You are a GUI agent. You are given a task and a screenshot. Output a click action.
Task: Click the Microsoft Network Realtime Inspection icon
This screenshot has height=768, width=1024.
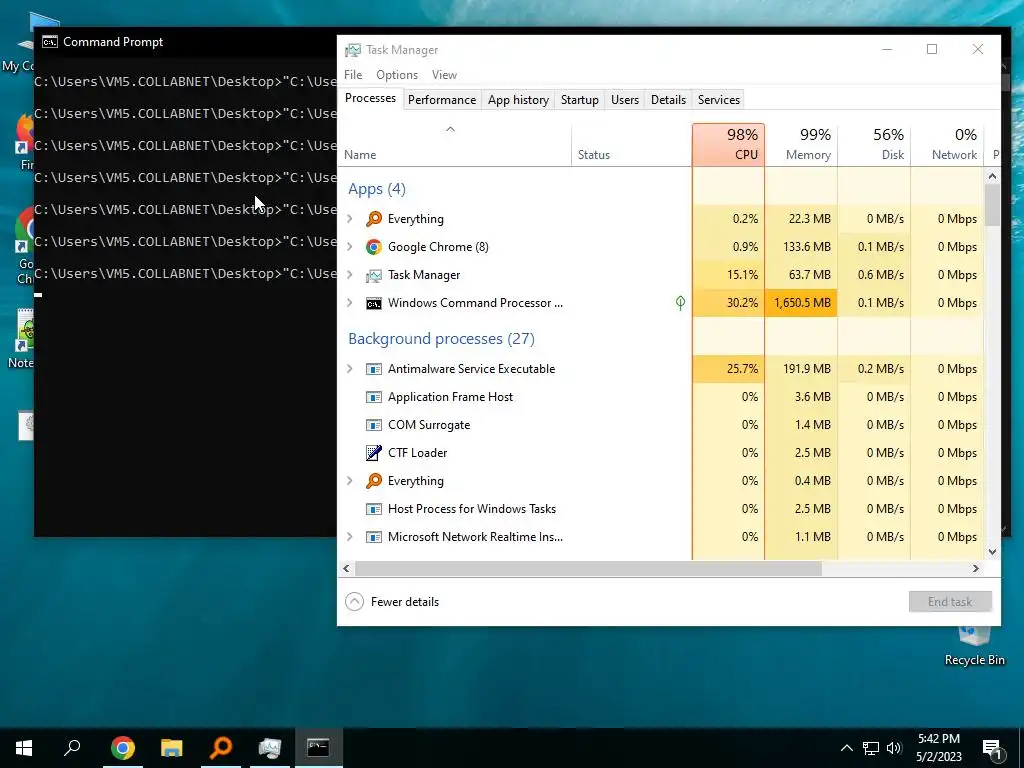pyautogui.click(x=374, y=537)
